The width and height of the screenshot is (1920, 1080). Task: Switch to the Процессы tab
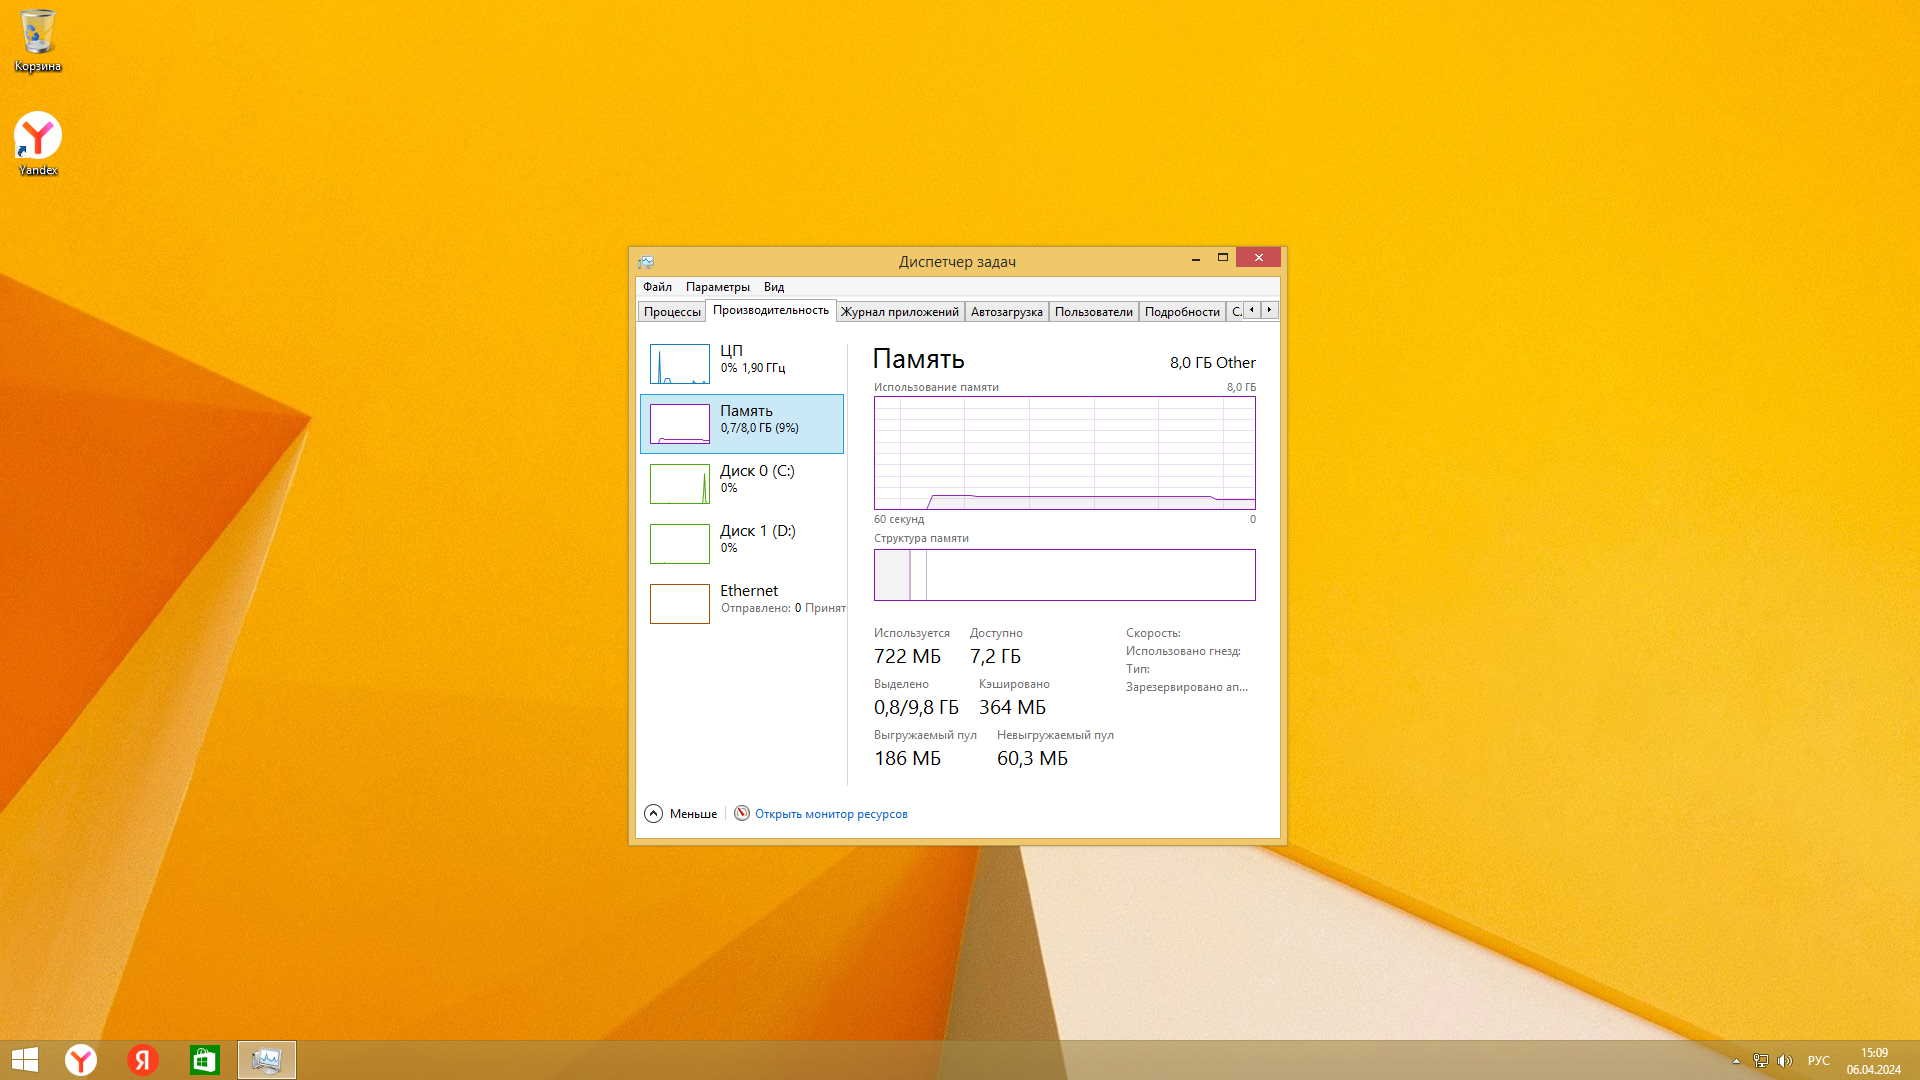[x=672, y=312]
